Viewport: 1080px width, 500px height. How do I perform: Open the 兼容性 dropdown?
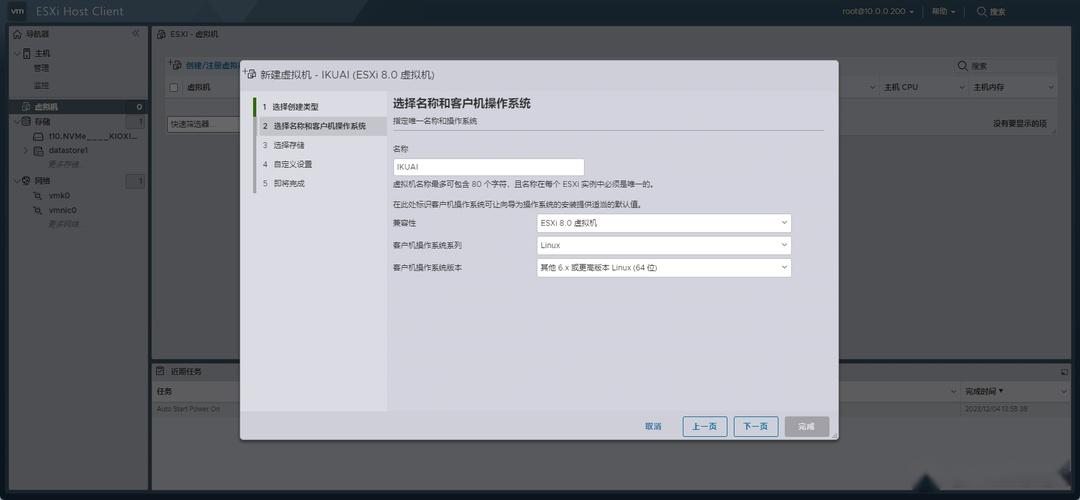663,223
